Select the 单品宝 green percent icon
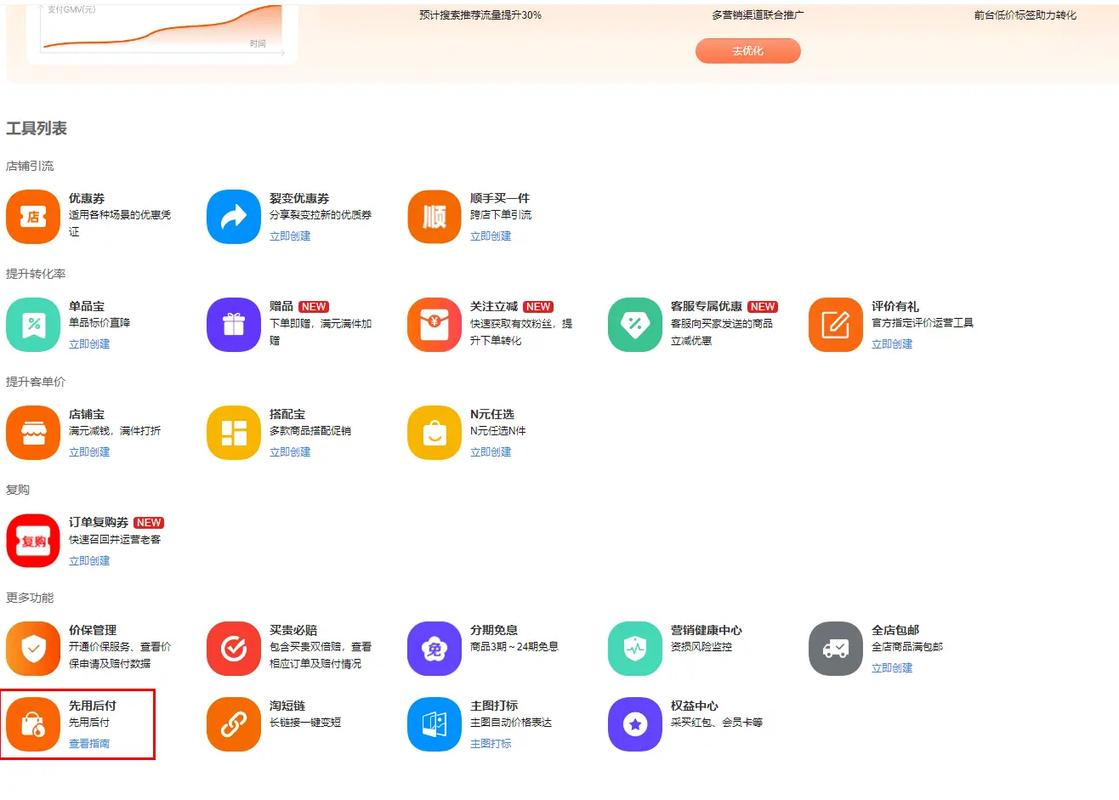Screen dimensions: 1119x800 click(x=33, y=325)
